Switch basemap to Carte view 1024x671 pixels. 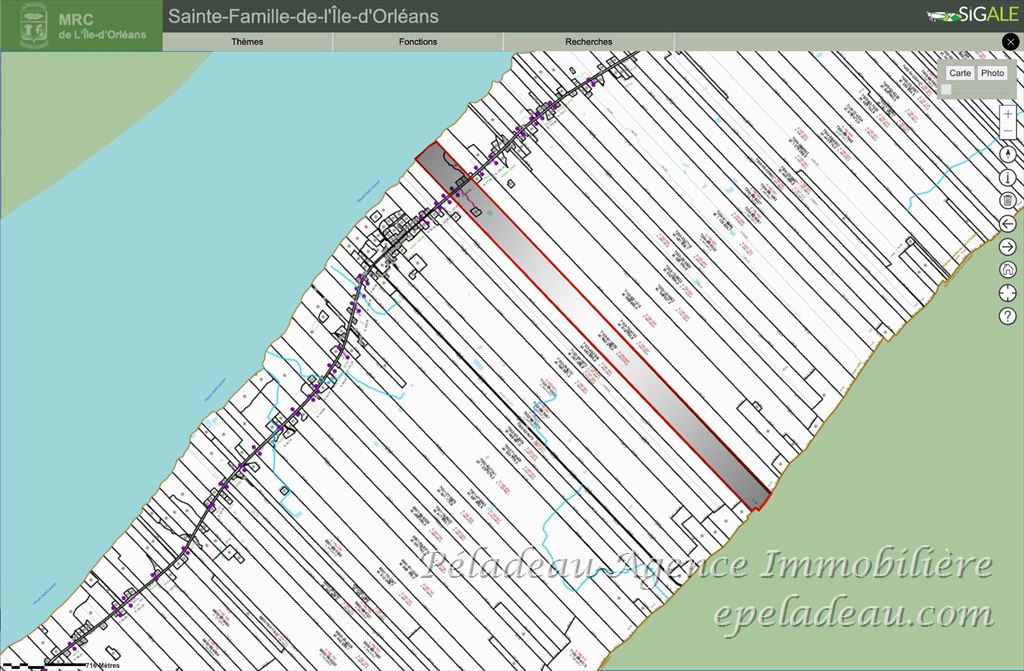pyautogui.click(x=960, y=73)
